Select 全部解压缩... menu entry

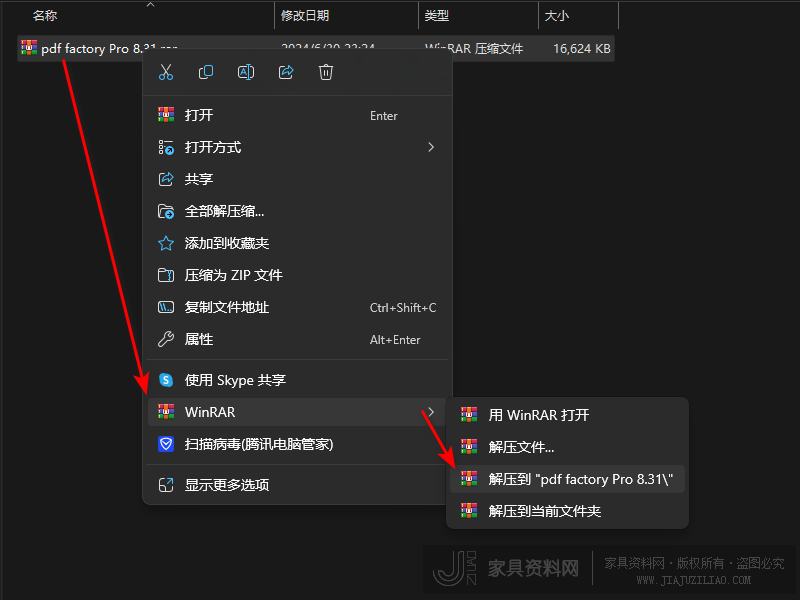pyautogui.click(x=297, y=211)
